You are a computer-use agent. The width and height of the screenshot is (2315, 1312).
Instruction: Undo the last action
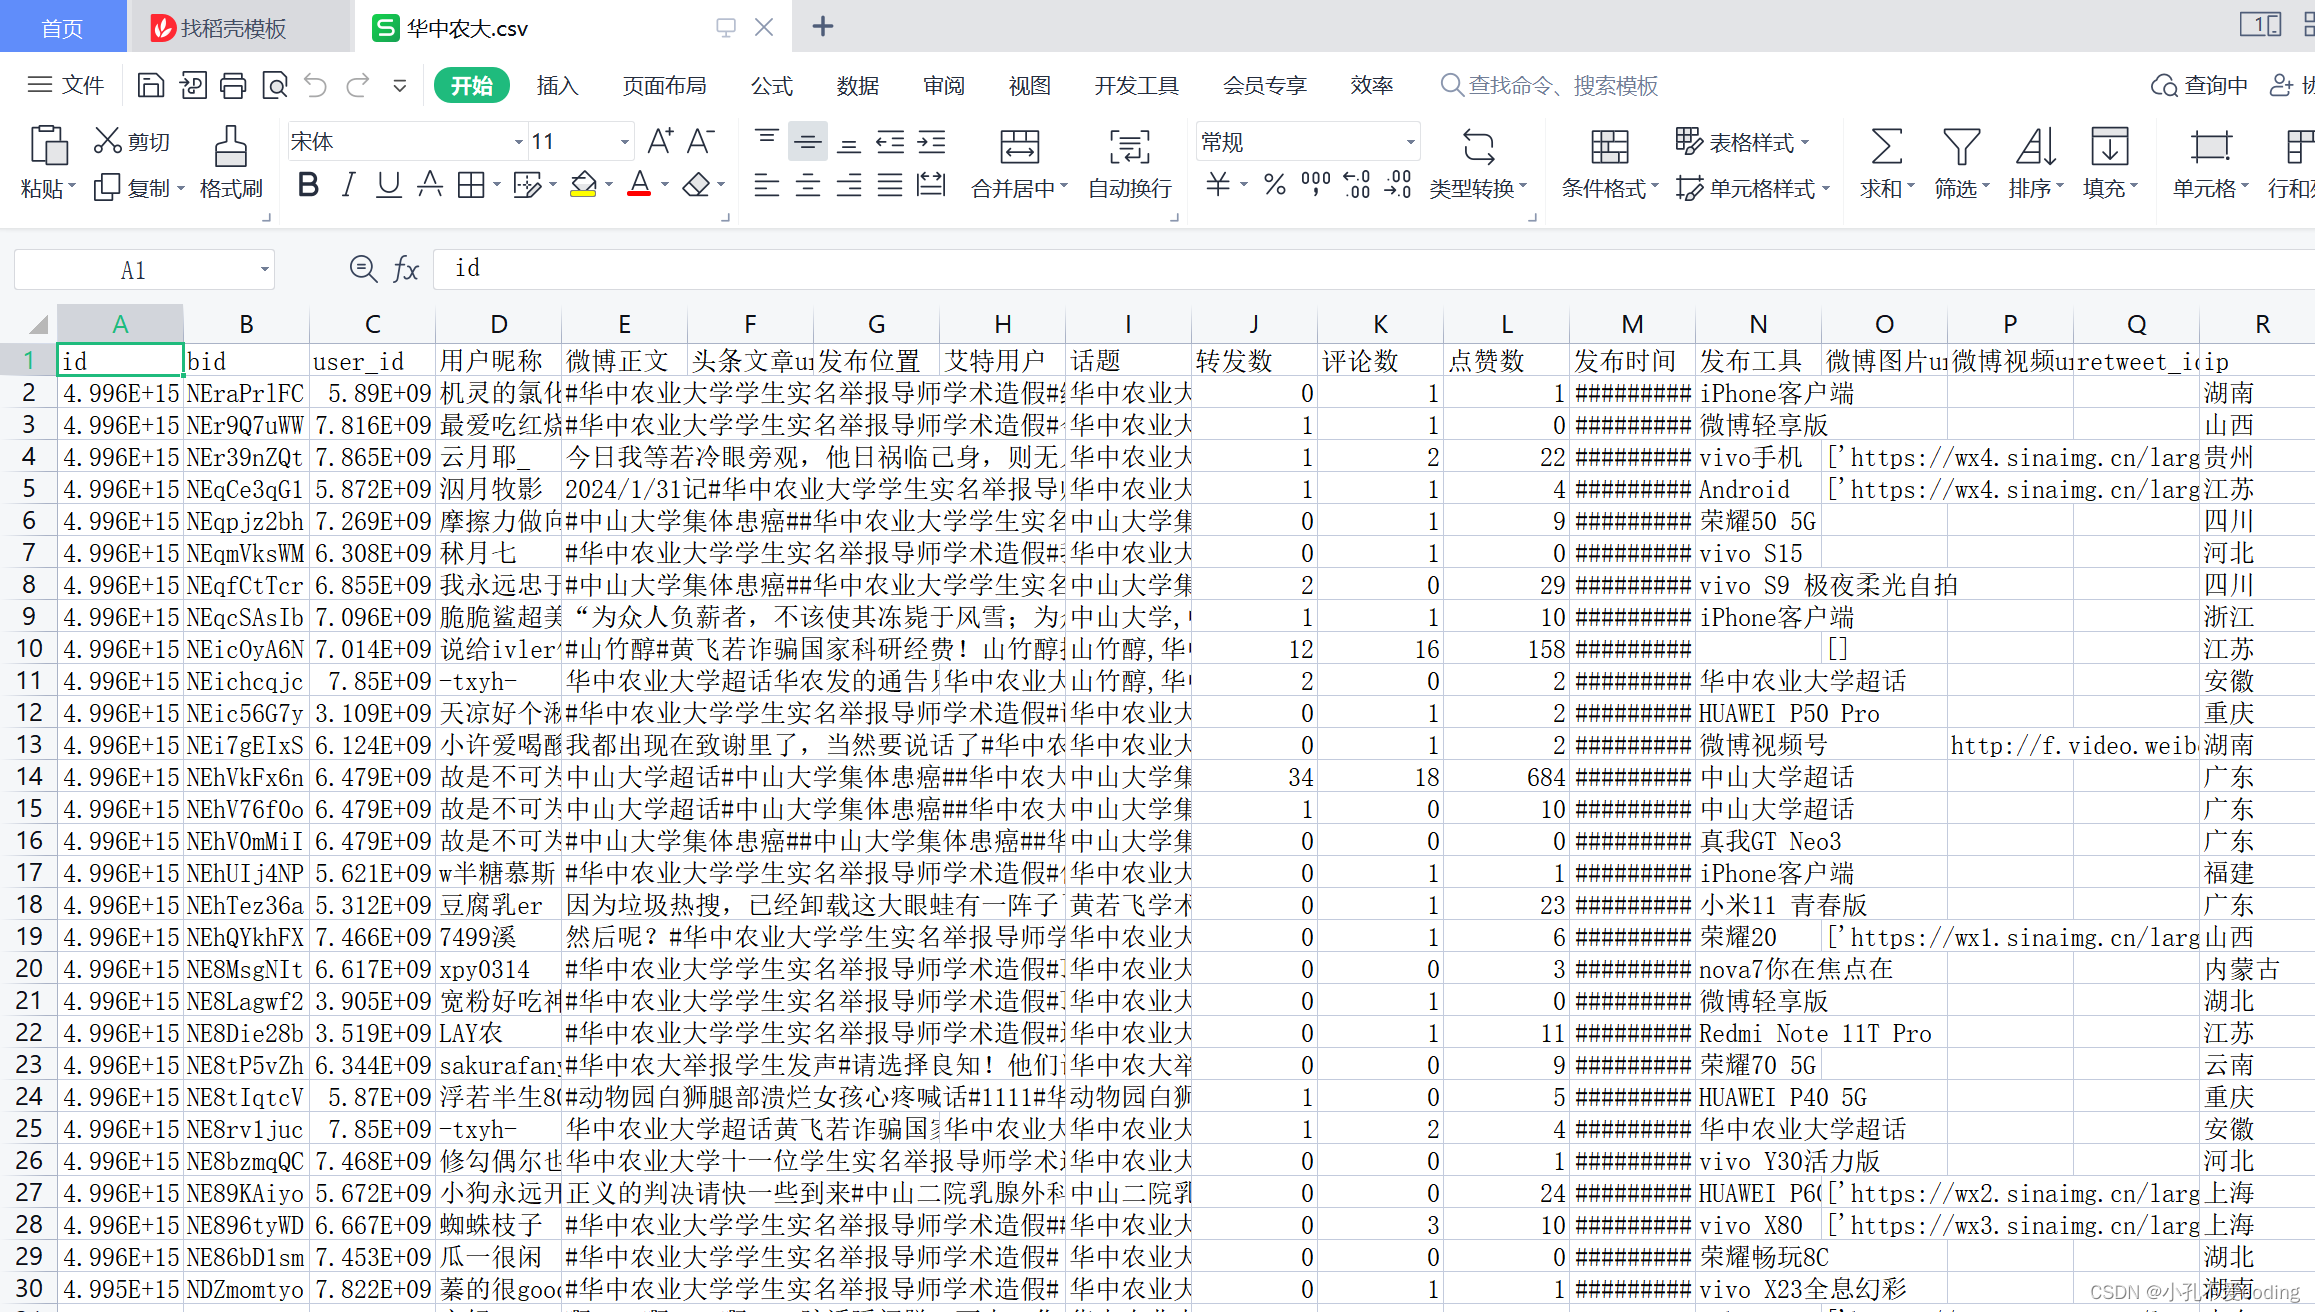pos(316,86)
